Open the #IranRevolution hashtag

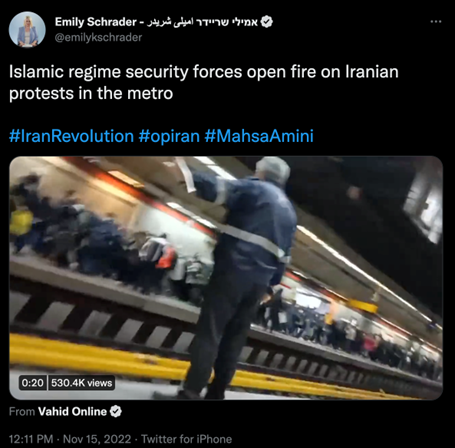click(x=71, y=136)
